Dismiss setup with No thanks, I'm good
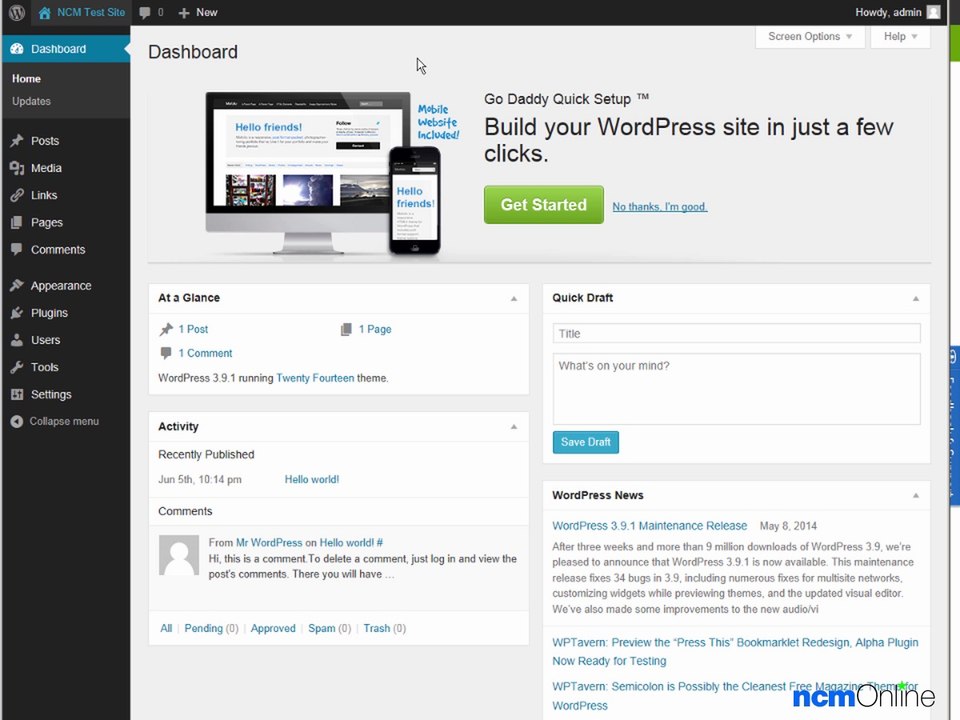 (660, 207)
